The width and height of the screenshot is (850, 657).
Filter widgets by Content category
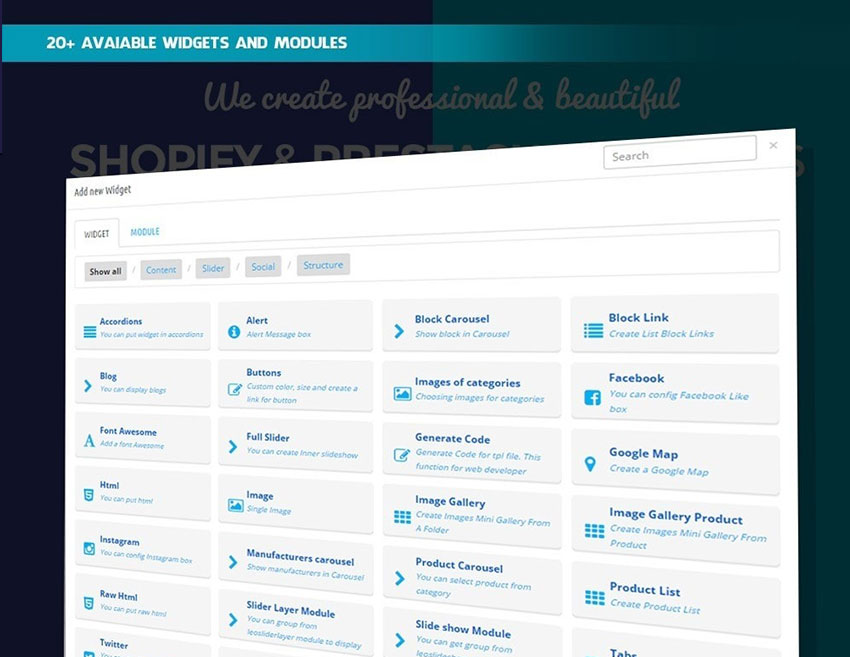161,270
